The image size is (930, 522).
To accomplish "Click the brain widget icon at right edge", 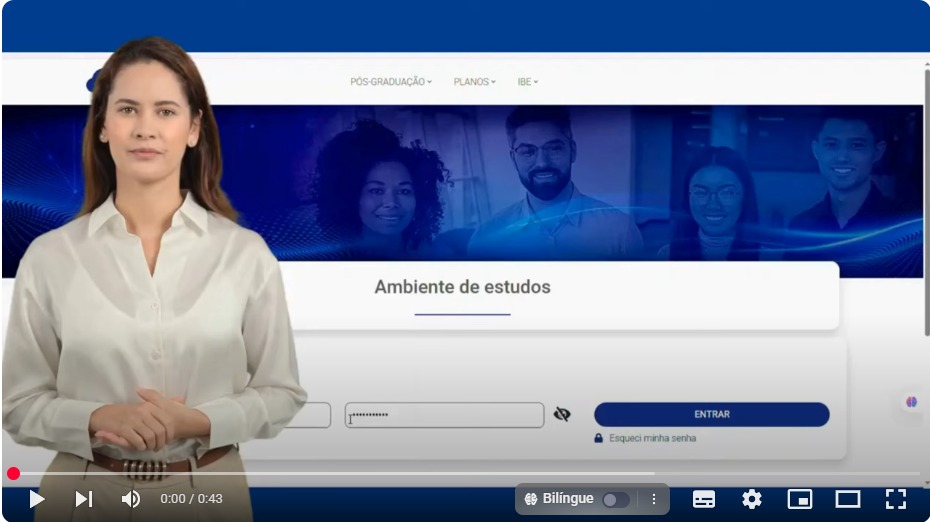I will [911, 402].
